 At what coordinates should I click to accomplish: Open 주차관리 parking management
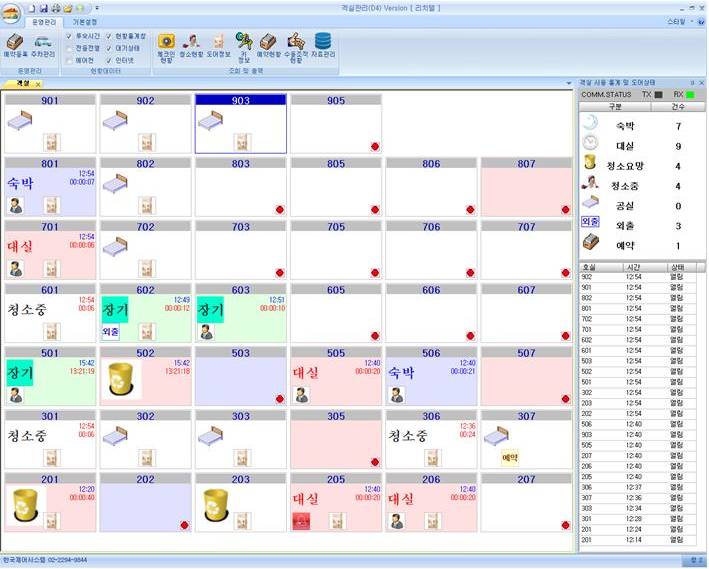(x=43, y=44)
